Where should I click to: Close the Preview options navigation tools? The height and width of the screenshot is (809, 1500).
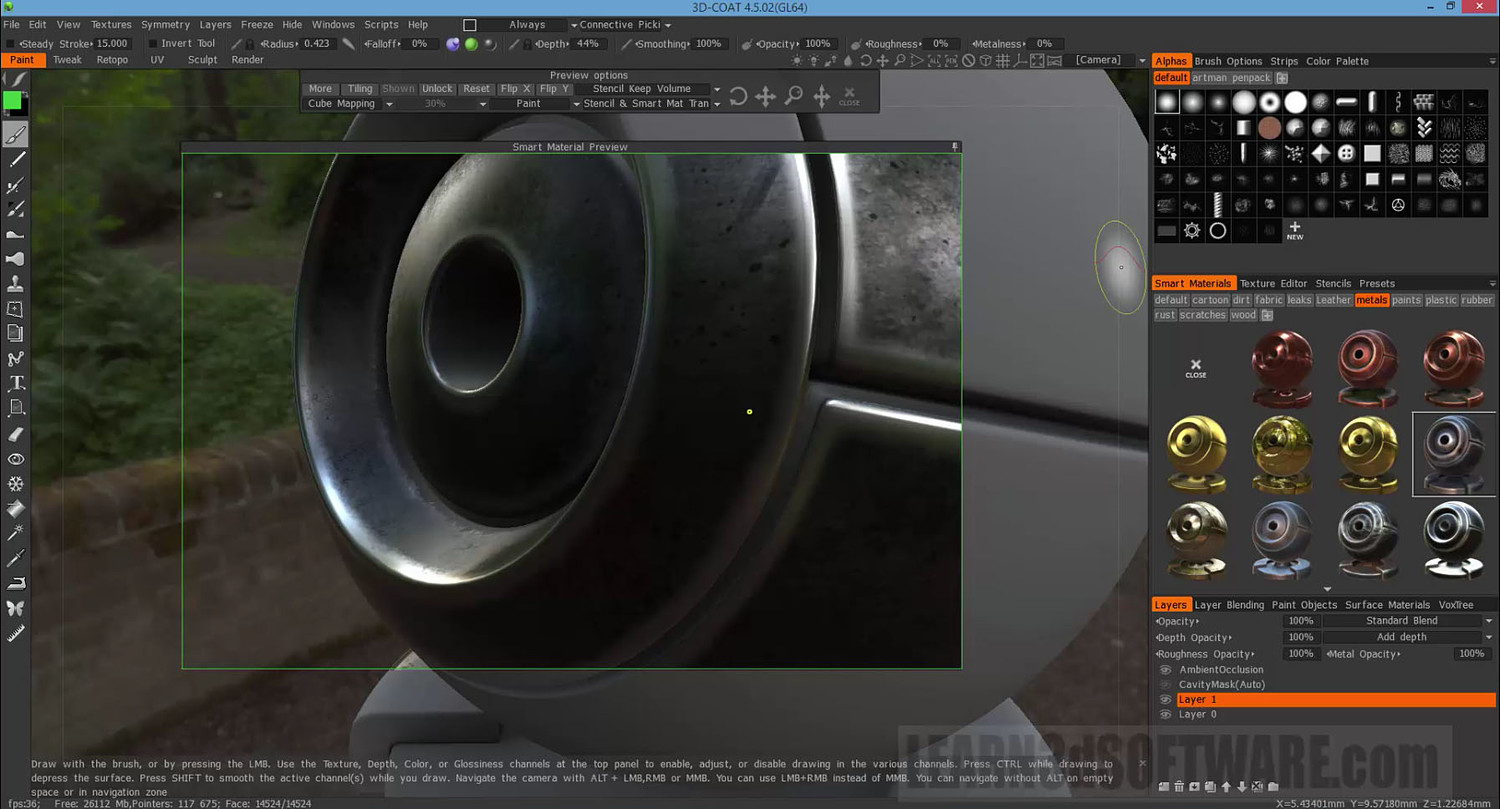849,96
